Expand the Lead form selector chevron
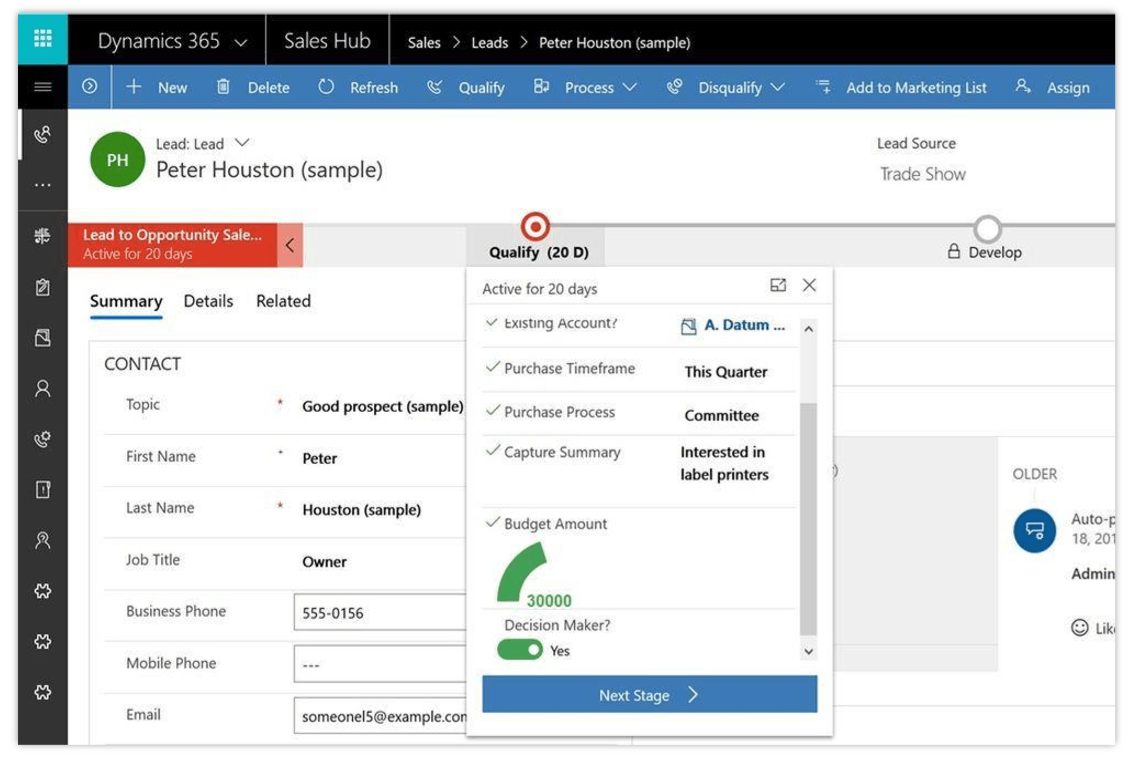This screenshot has height=760, width=1141. tap(242, 142)
